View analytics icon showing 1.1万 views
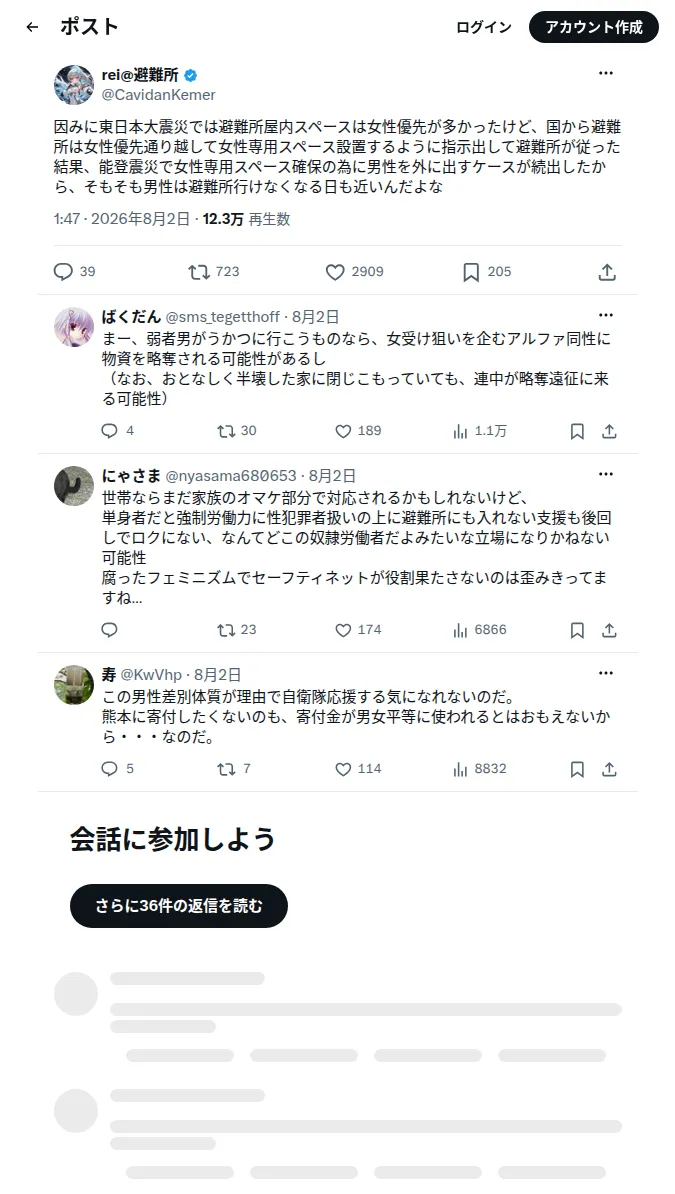The height and width of the screenshot is (1194, 675). coord(460,431)
